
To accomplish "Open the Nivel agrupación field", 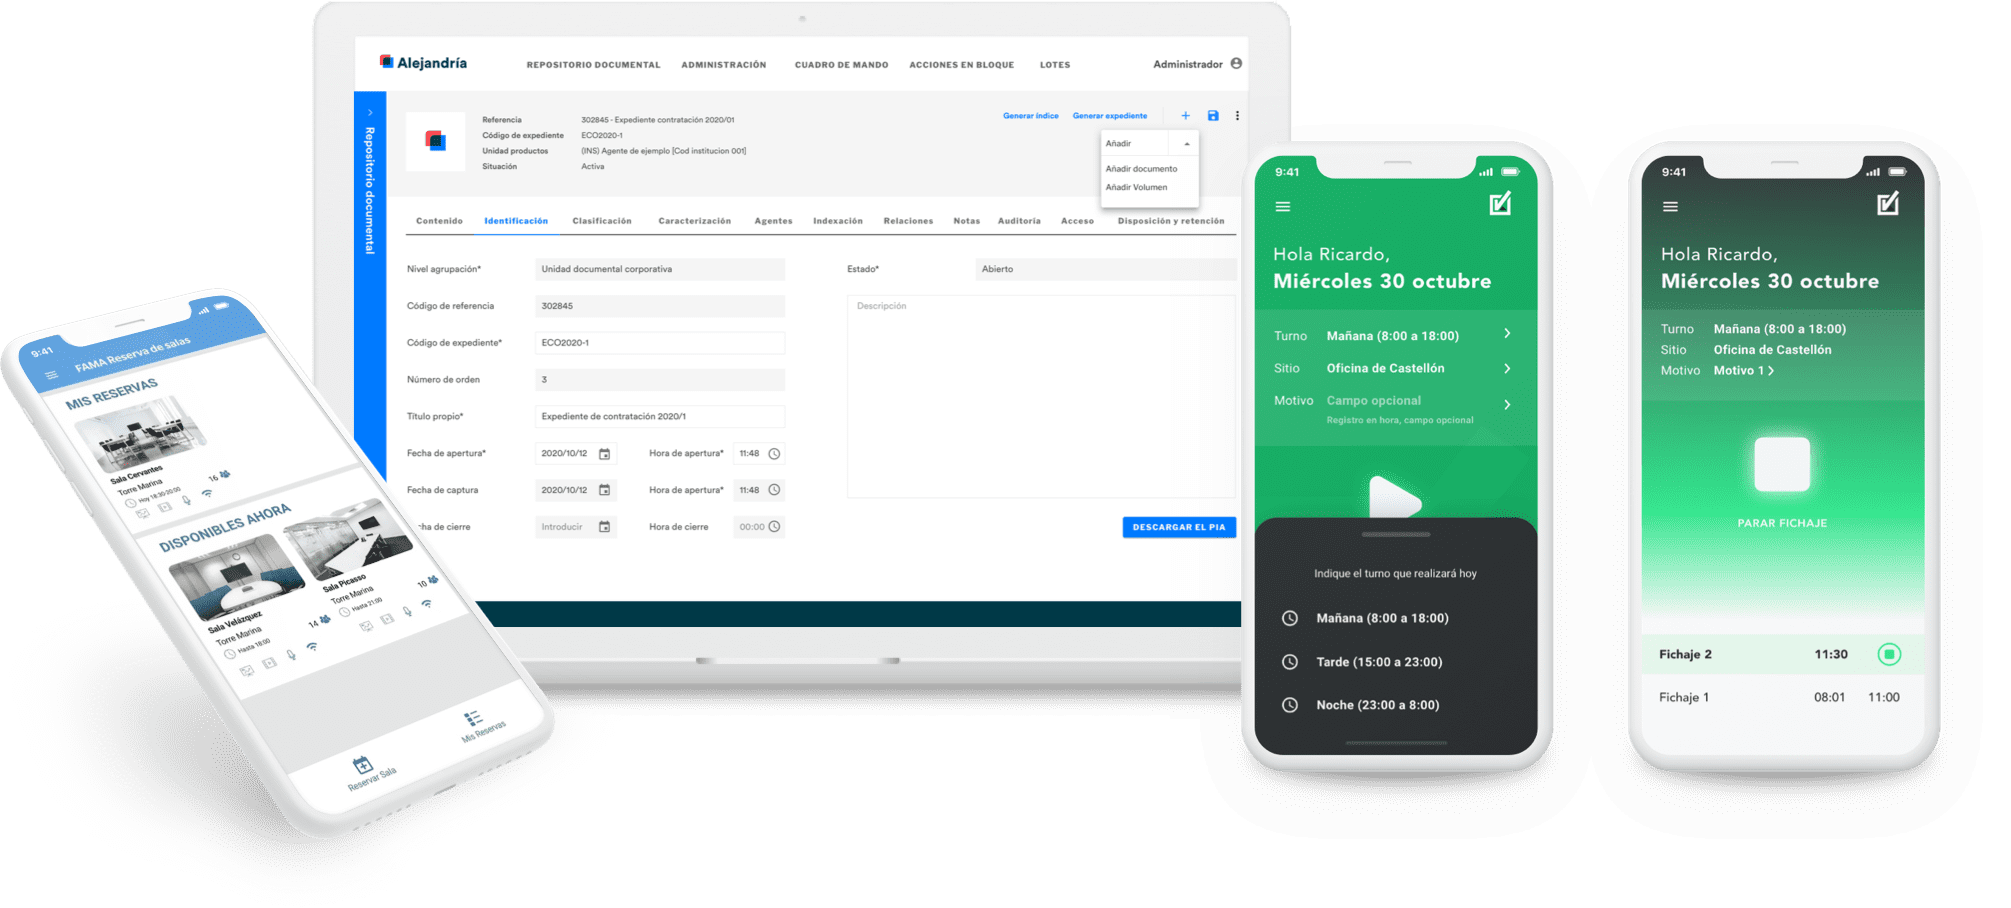I will point(660,269).
